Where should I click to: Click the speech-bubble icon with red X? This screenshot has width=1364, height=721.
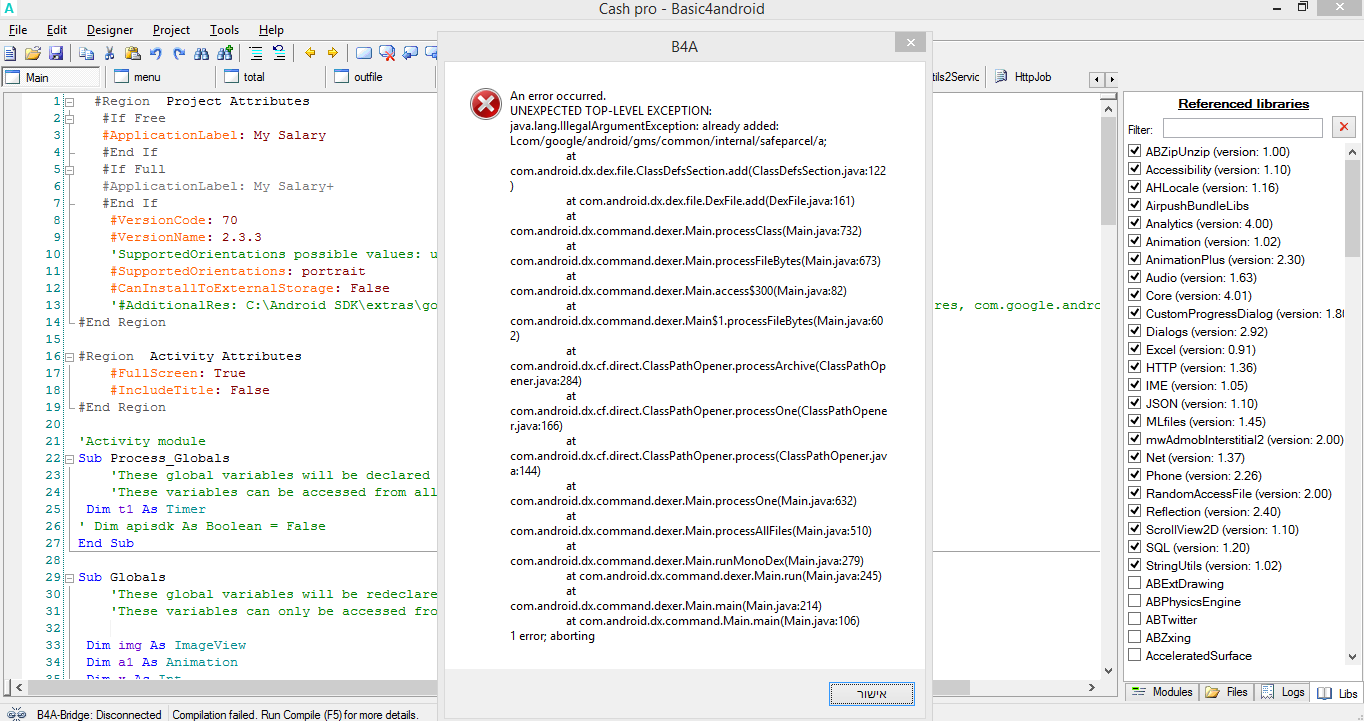387,53
